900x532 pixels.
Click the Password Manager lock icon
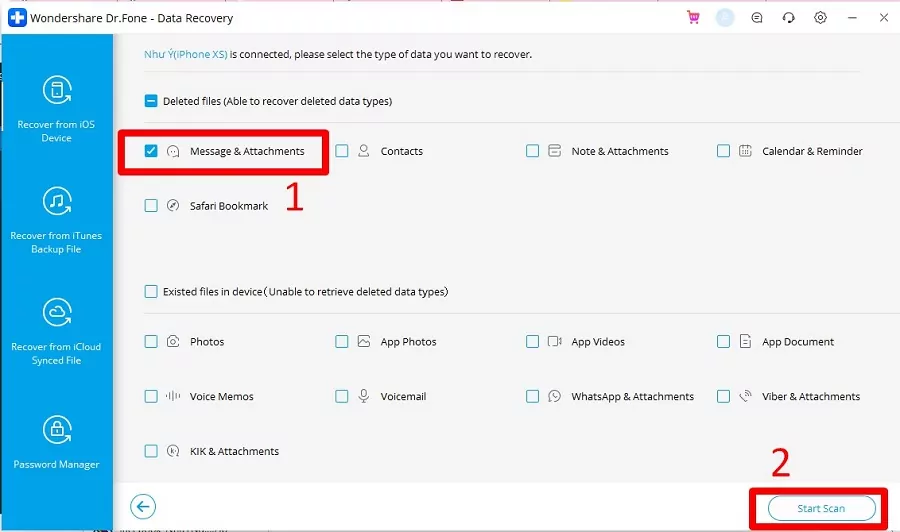(x=57, y=430)
